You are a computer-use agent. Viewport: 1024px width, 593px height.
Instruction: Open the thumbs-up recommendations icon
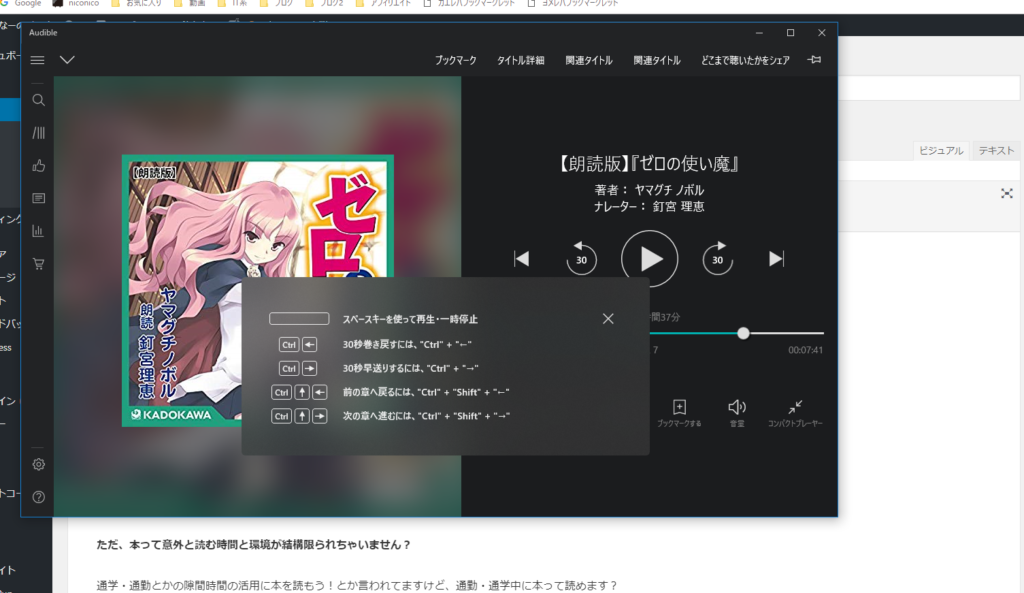coord(39,166)
